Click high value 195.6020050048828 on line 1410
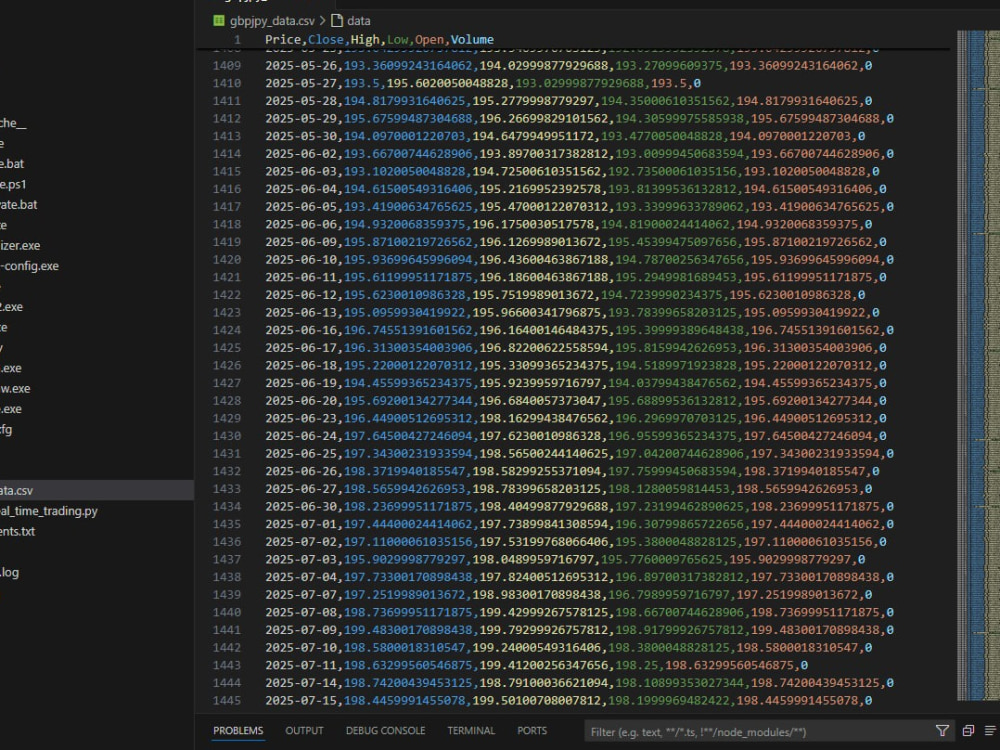This screenshot has height=750, width=1000. [447, 83]
